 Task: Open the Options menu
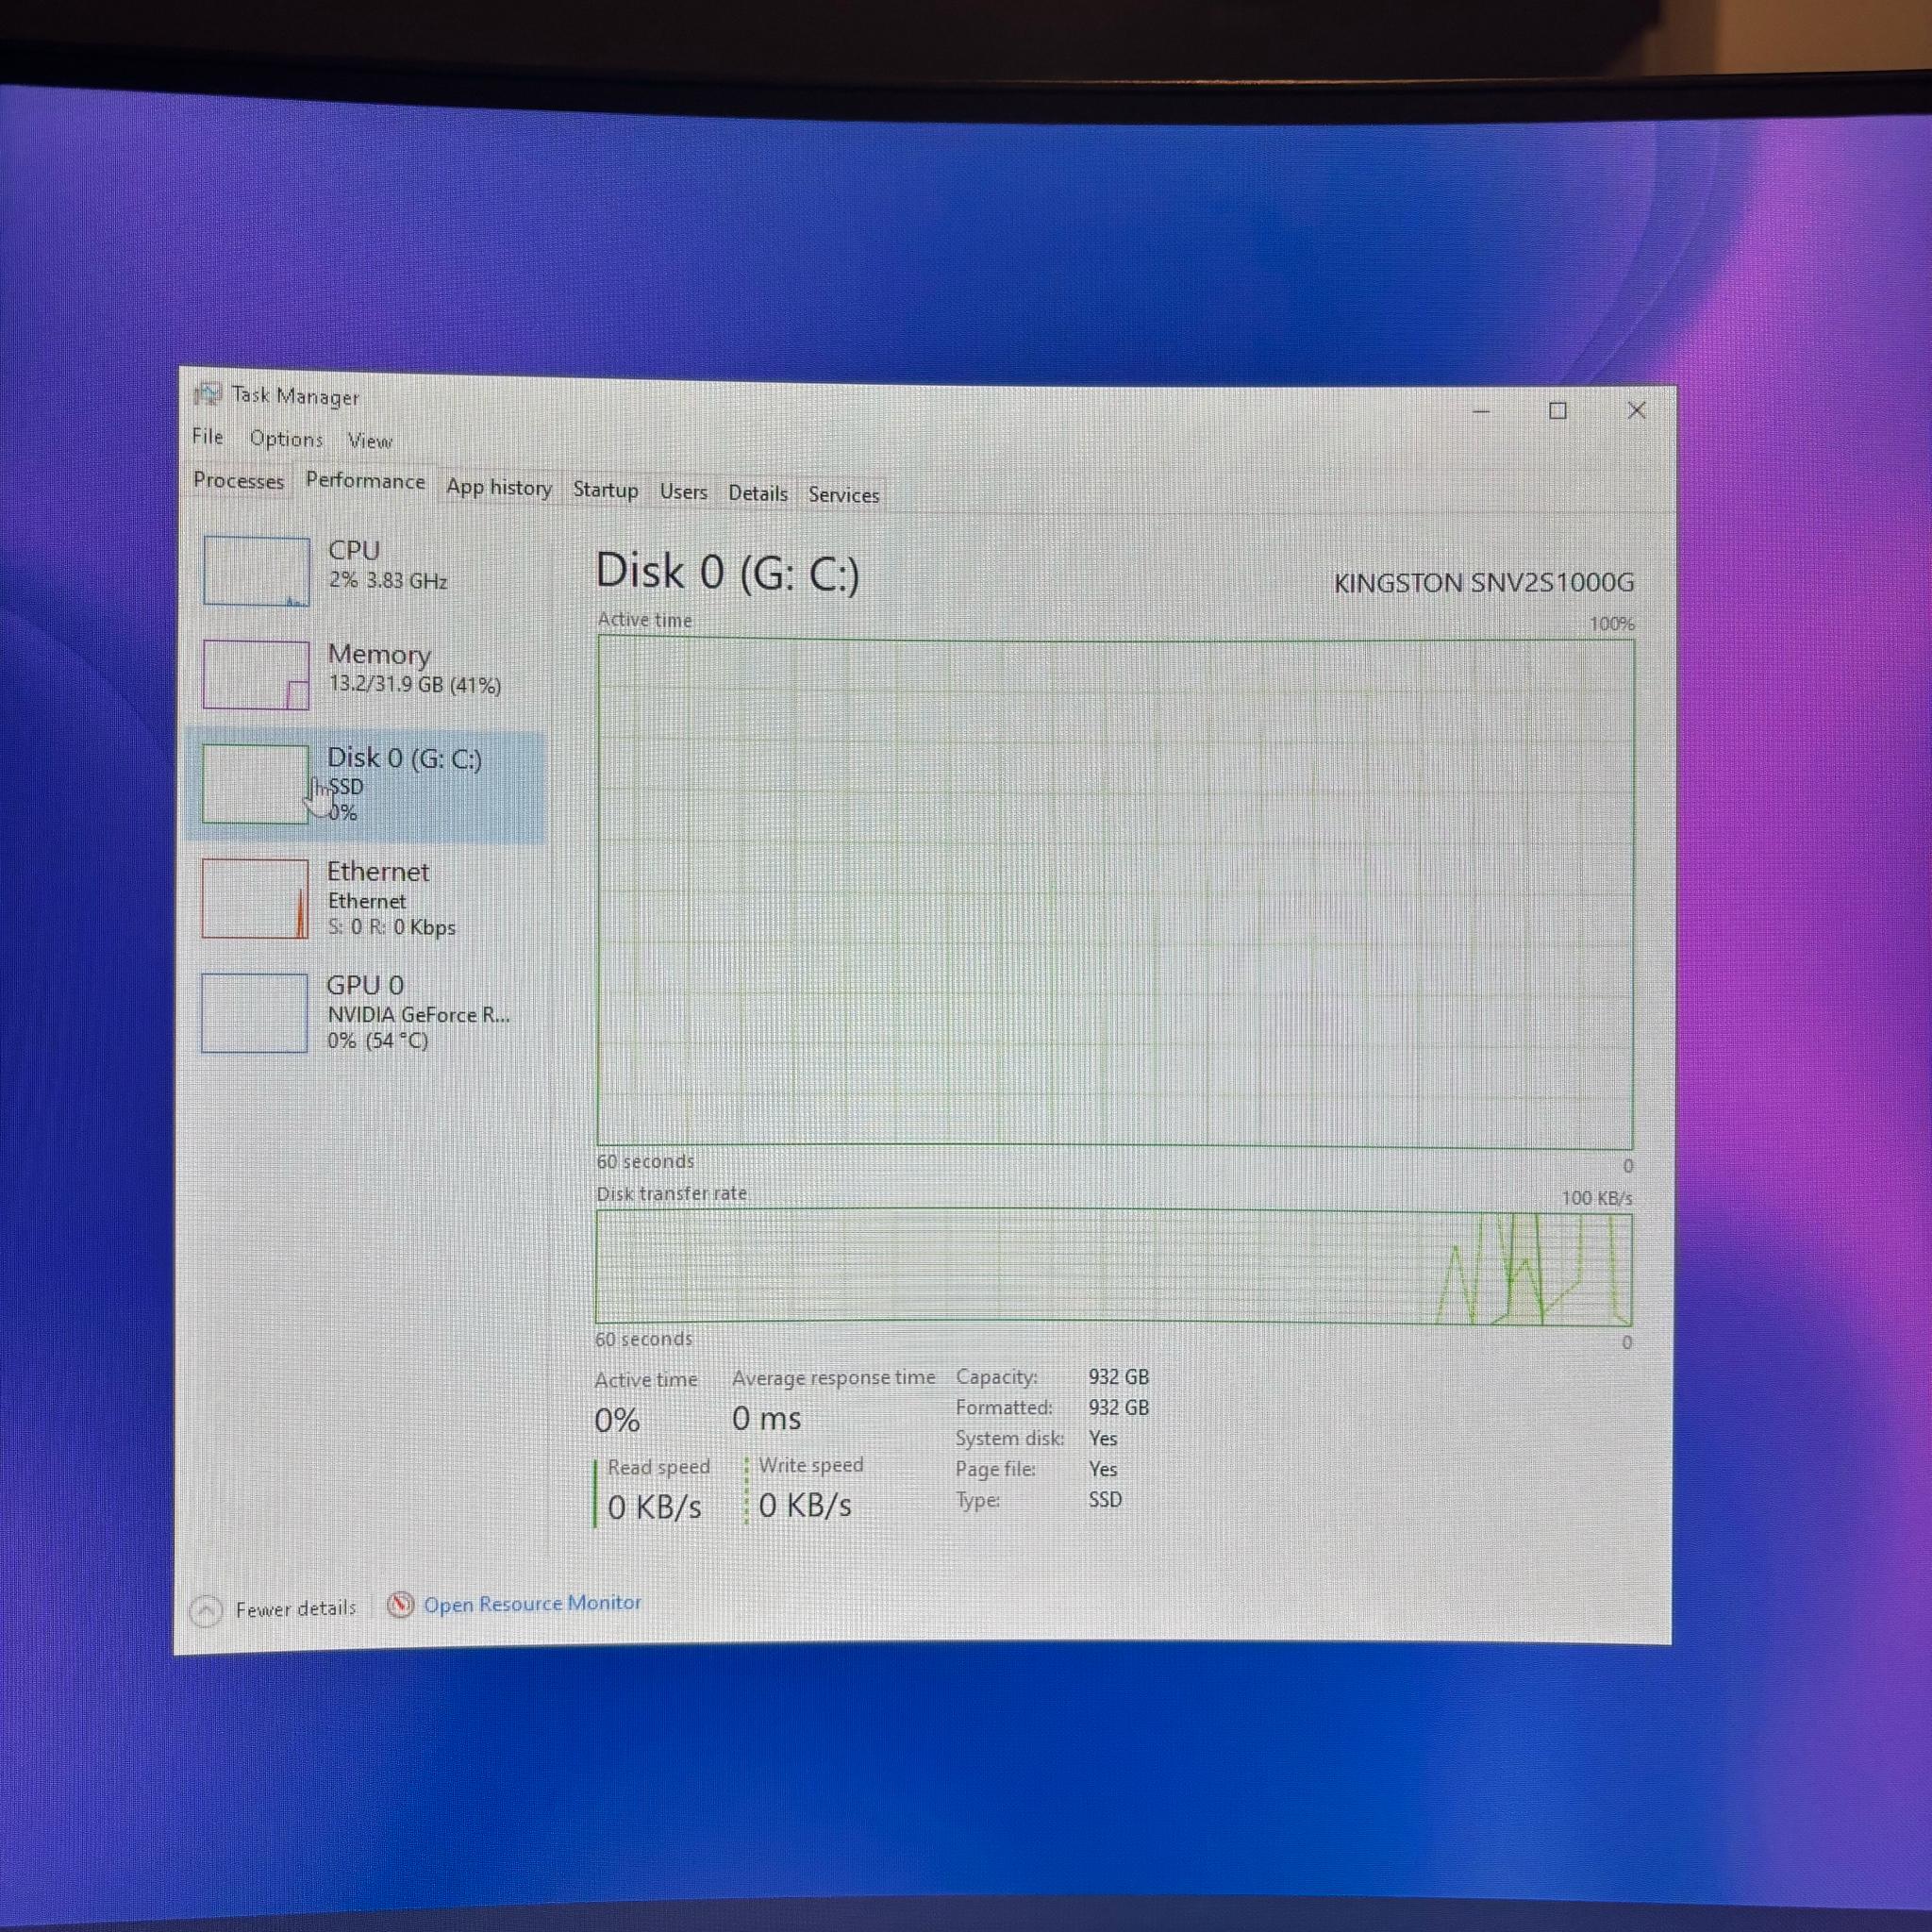286,439
